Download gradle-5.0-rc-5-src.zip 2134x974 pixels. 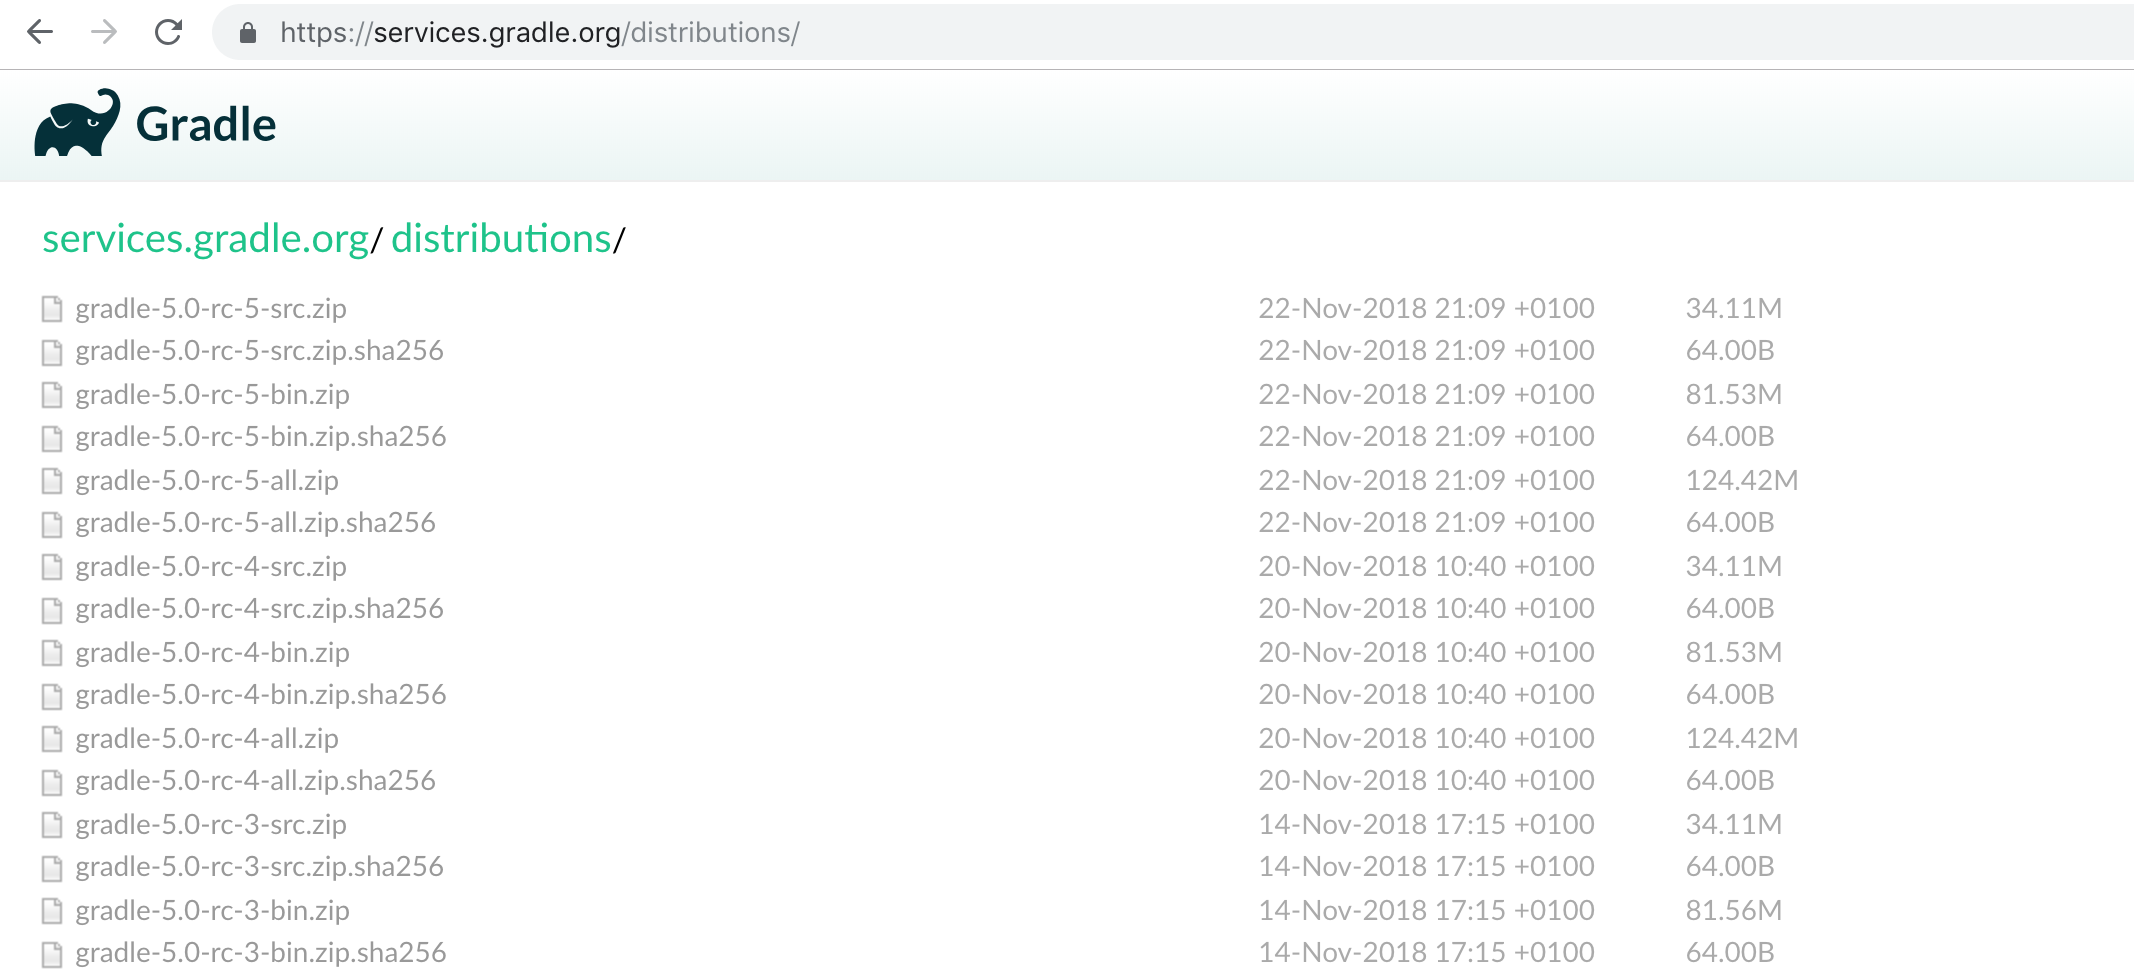[211, 308]
